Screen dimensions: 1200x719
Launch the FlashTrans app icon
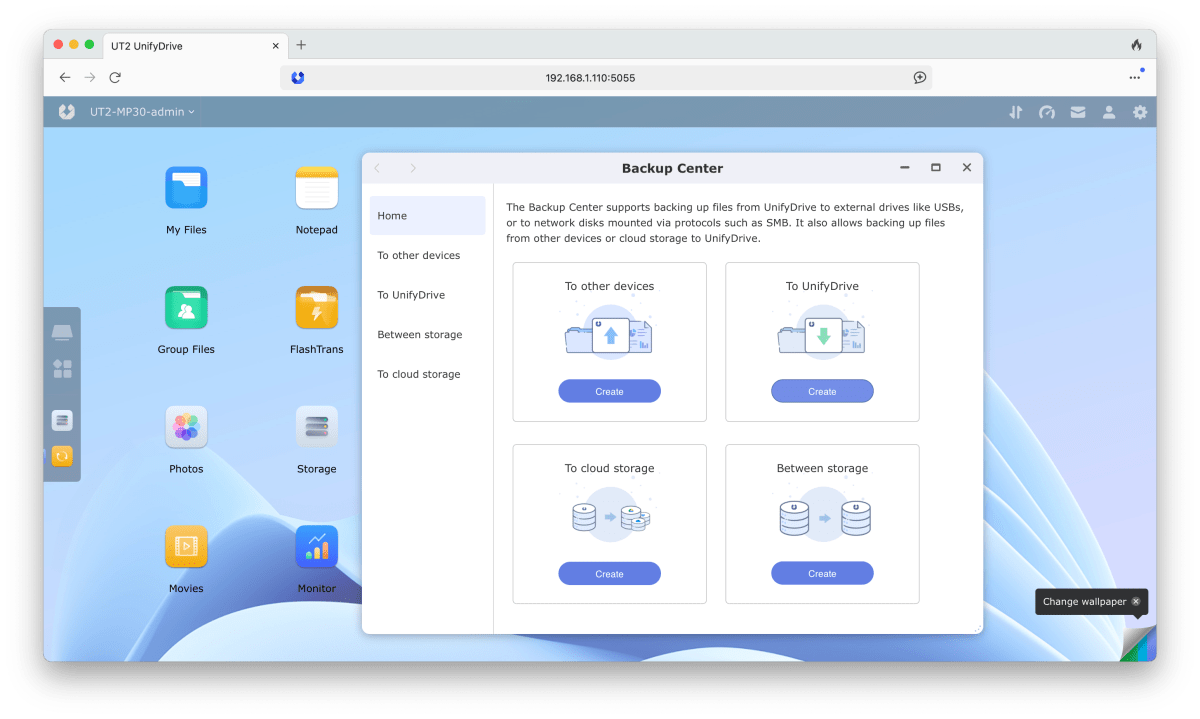(x=316, y=308)
